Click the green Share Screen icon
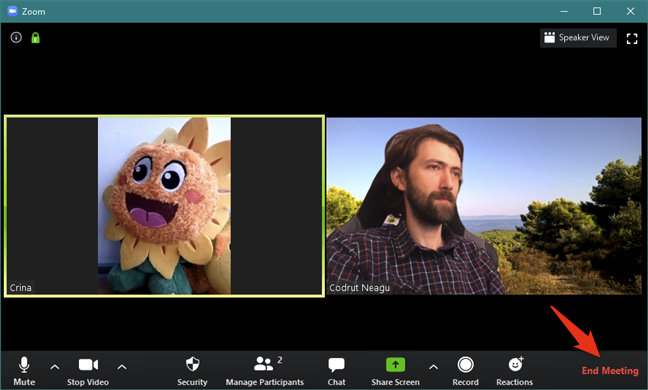This screenshot has height=390, width=648. (395, 365)
